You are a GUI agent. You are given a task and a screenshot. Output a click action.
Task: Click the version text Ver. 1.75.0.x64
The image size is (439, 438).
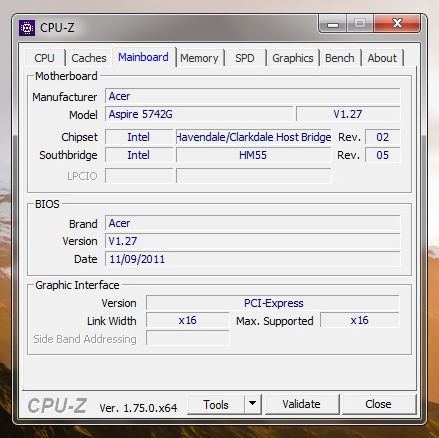138,408
